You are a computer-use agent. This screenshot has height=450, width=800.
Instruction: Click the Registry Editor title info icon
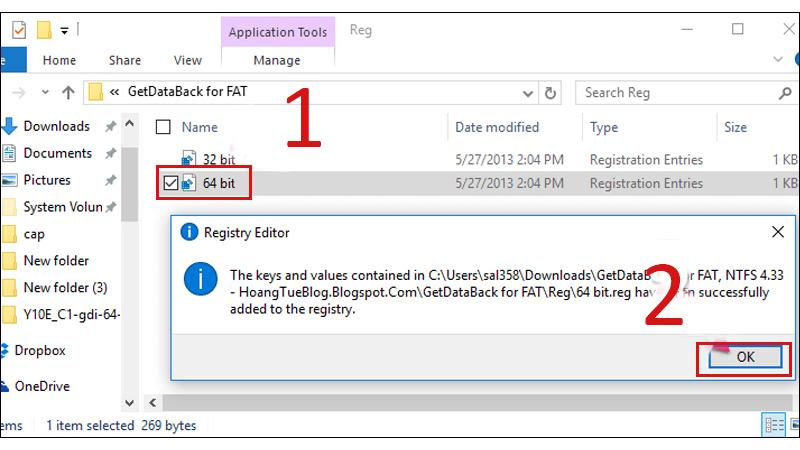point(189,232)
